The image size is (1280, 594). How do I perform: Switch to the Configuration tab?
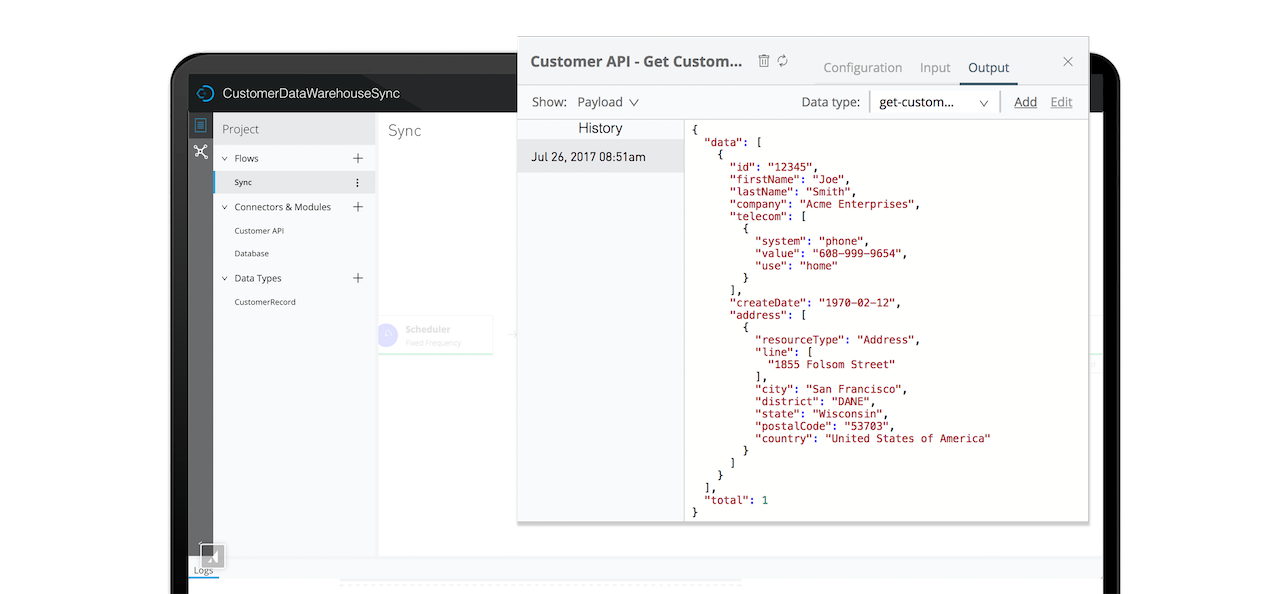pyautogui.click(x=863, y=68)
